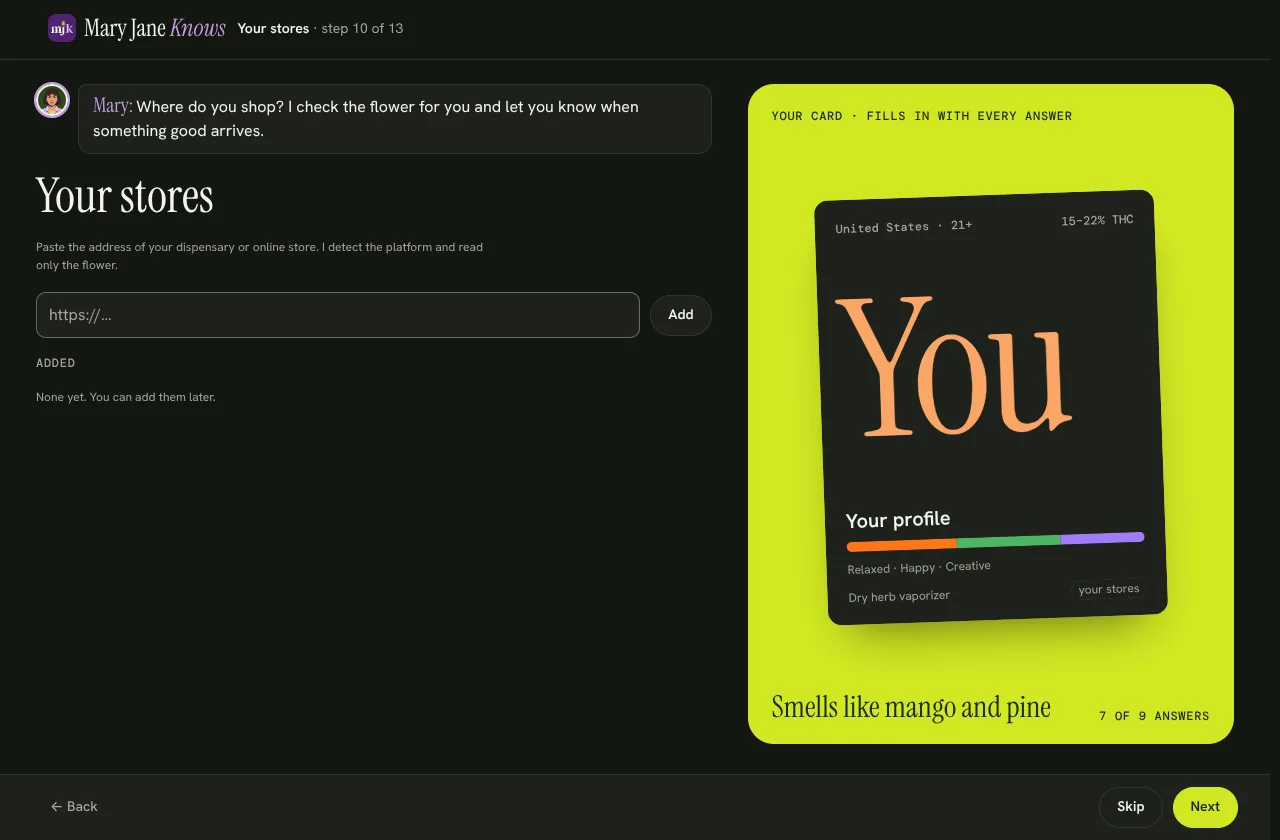Click the "Your stores" header breadcrumb

pyautogui.click(x=273, y=28)
